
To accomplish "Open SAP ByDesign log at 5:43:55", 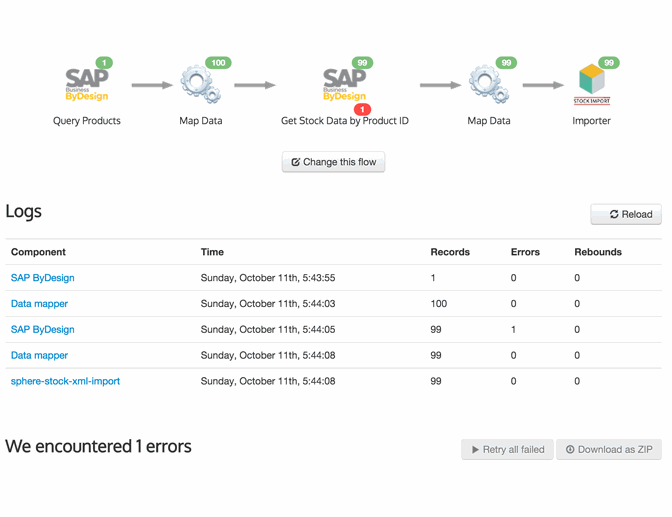I will [x=42, y=278].
